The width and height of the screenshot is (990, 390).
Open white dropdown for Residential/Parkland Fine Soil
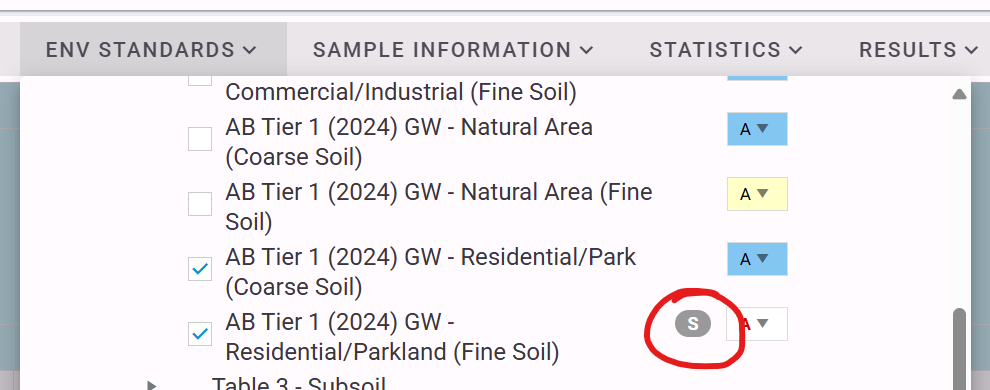757,324
